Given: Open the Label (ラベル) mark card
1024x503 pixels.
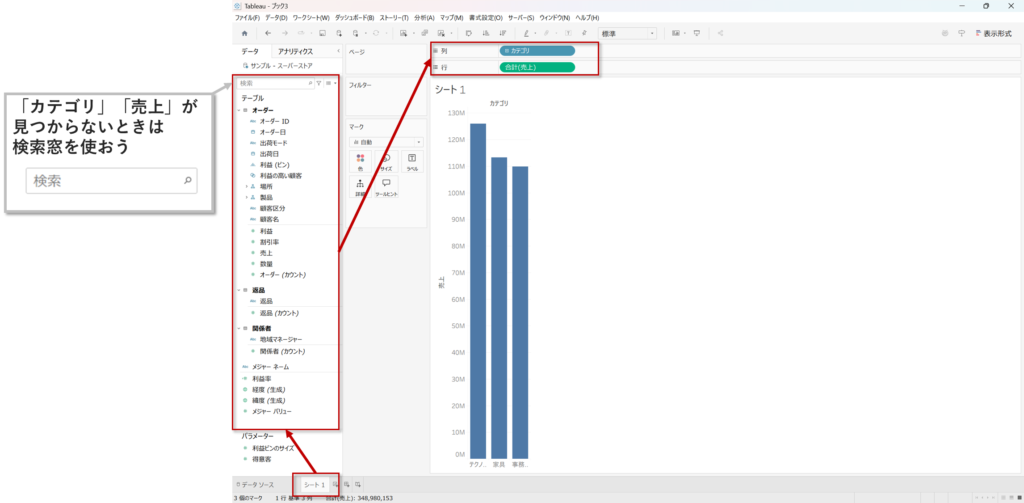Looking at the screenshot, I should click(x=412, y=162).
